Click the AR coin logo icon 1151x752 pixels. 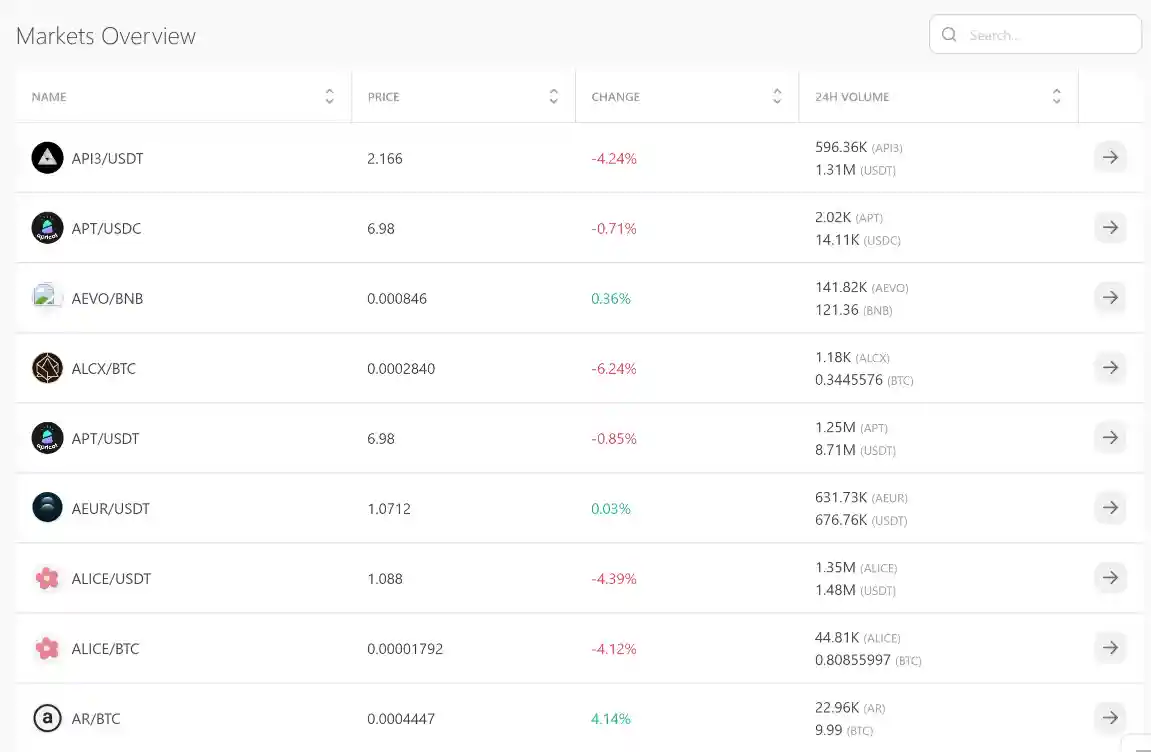[47, 718]
